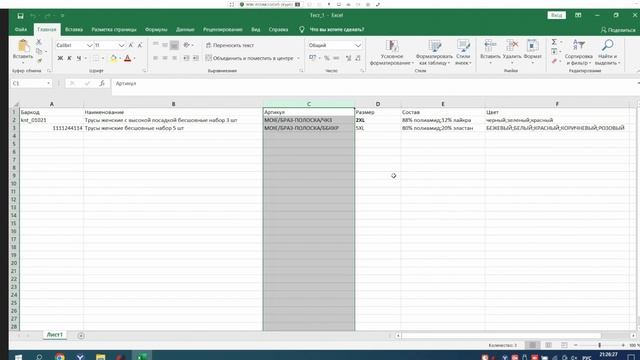
Task: Switch to Page Layout view icon
Action: point(548,345)
